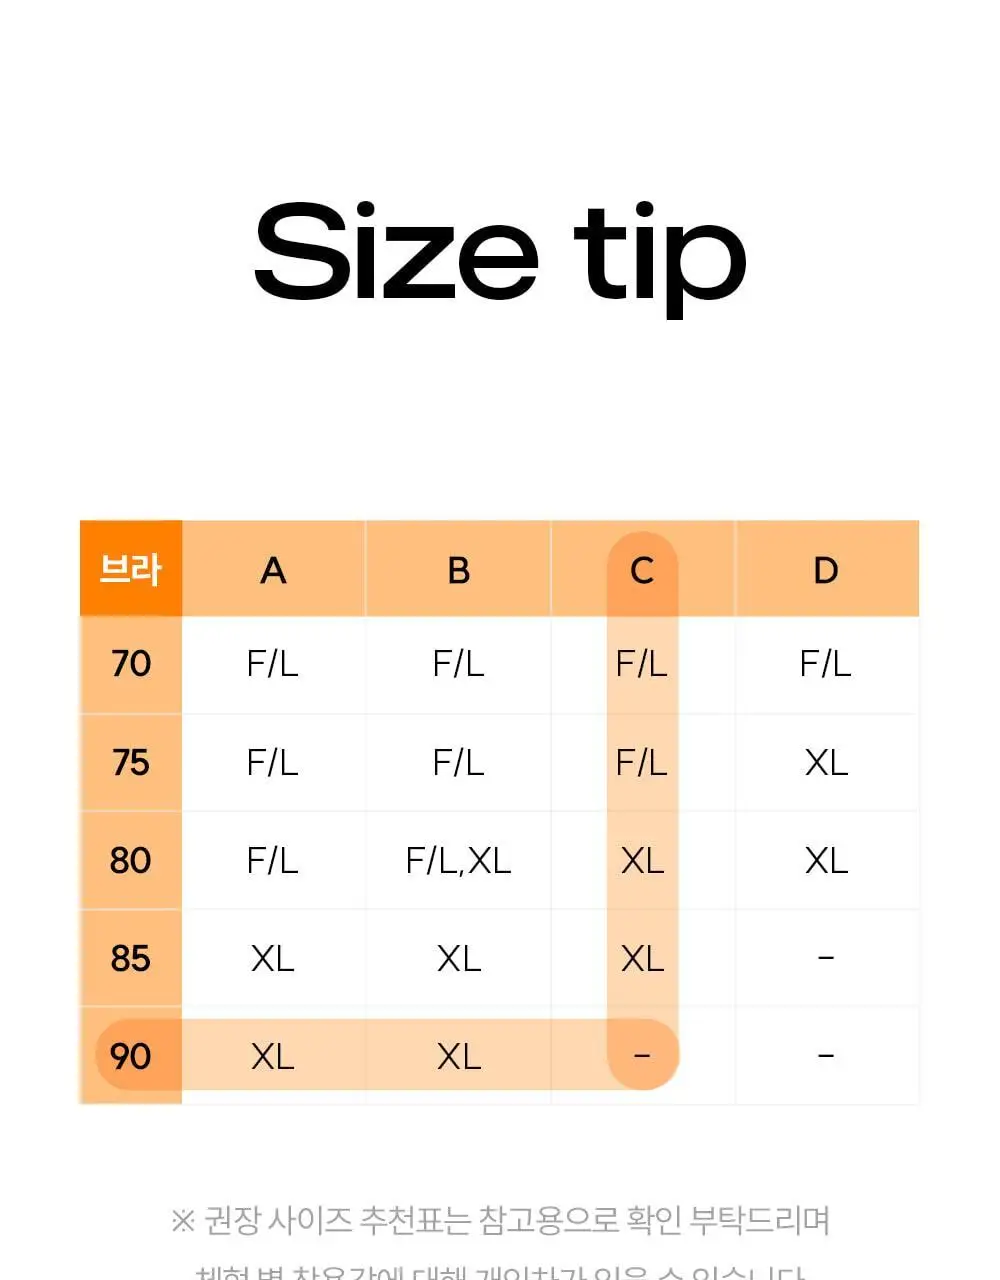Select the A cup column header
Screen dimensions: 1000x1280
pos(273,569)
